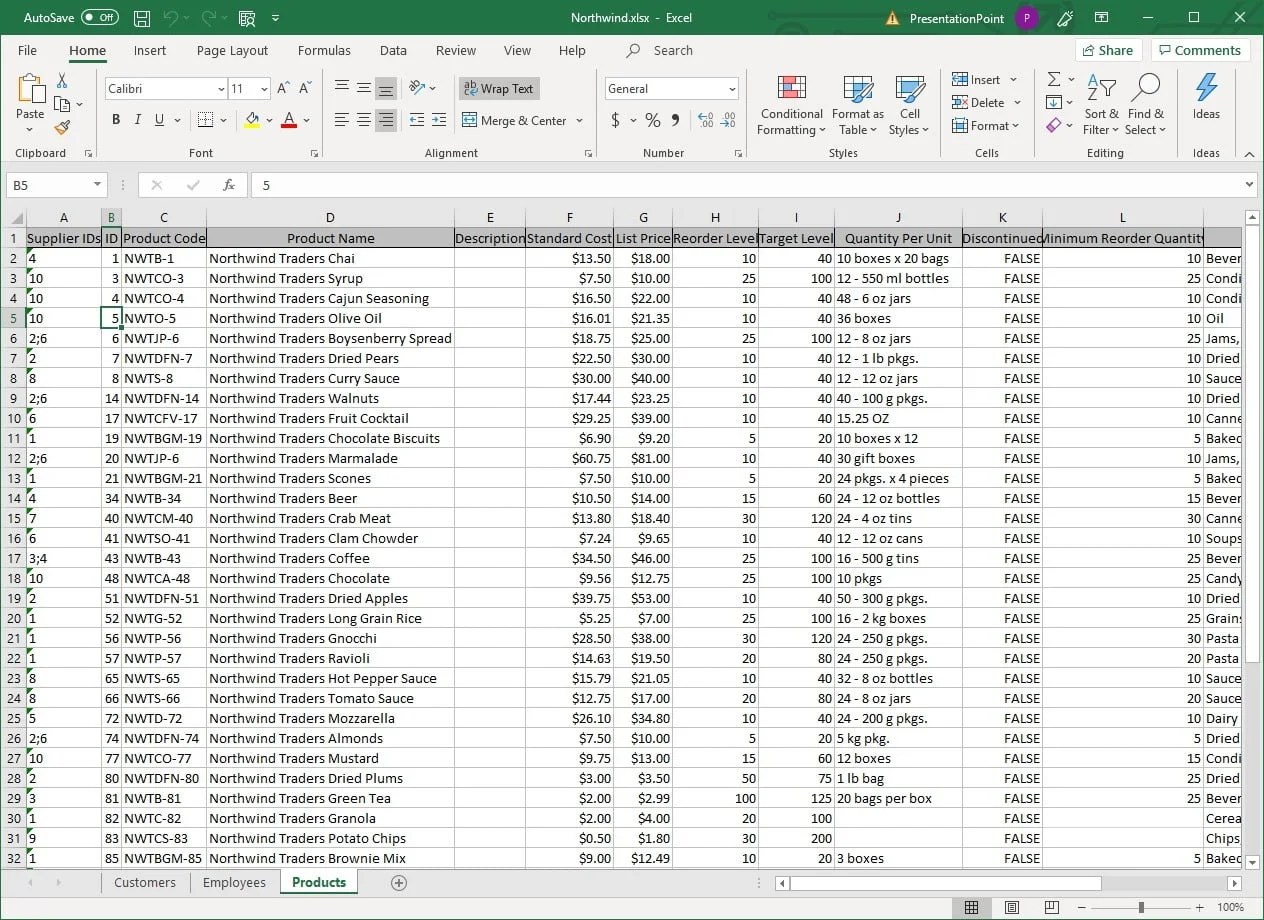The image size is (1264, 920).
Task: Open the Sort & Filter dropdown
Action: tap(1102, 106)
